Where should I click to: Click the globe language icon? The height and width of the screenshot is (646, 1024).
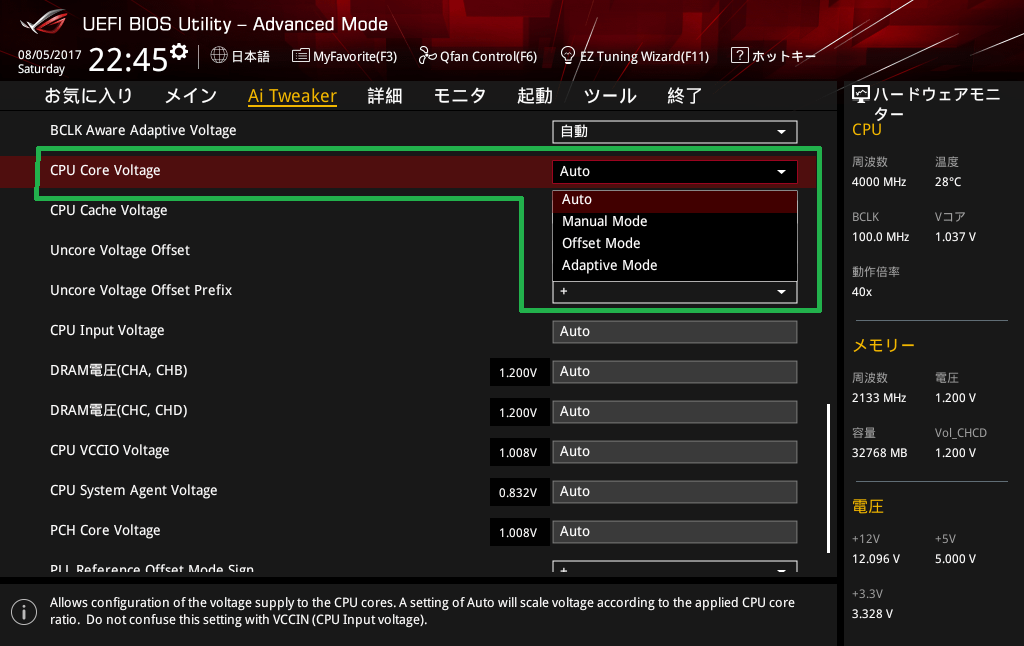click(x=219, y=56)
